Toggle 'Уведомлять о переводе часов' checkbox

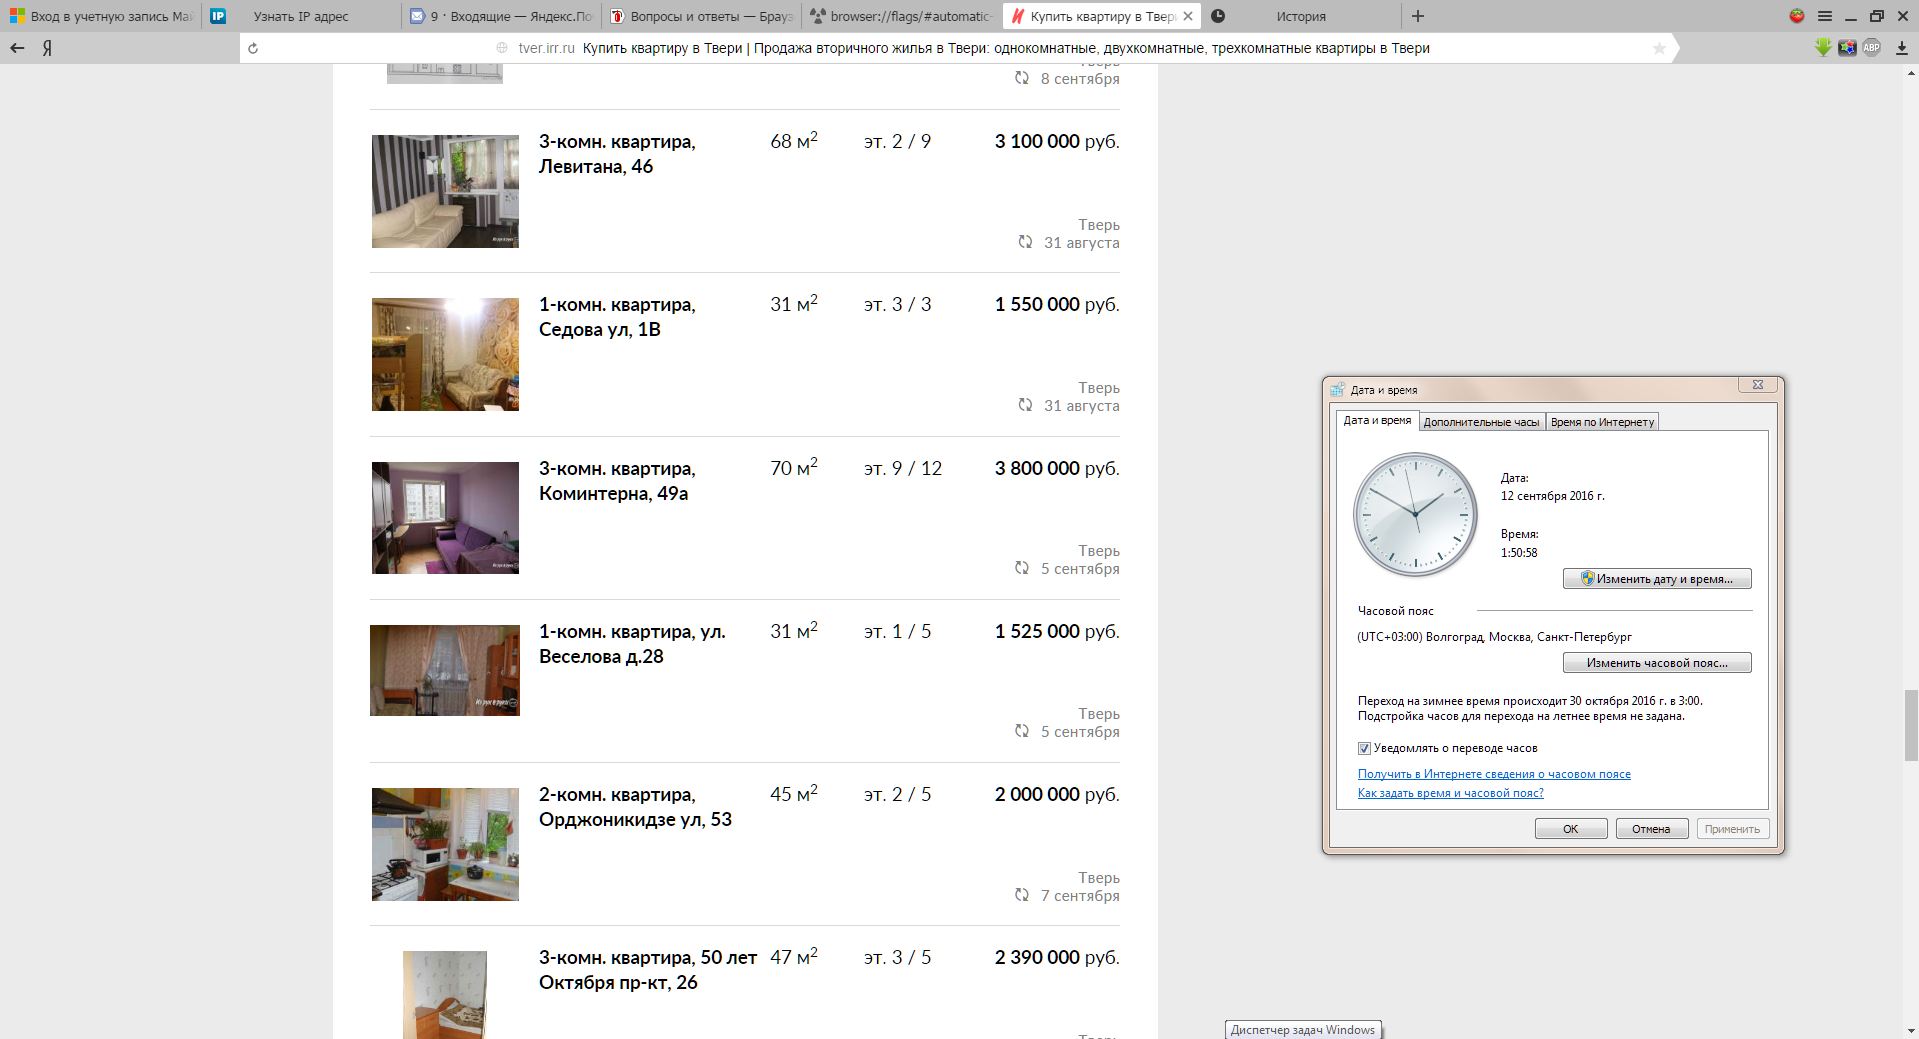pos(1364,748)
